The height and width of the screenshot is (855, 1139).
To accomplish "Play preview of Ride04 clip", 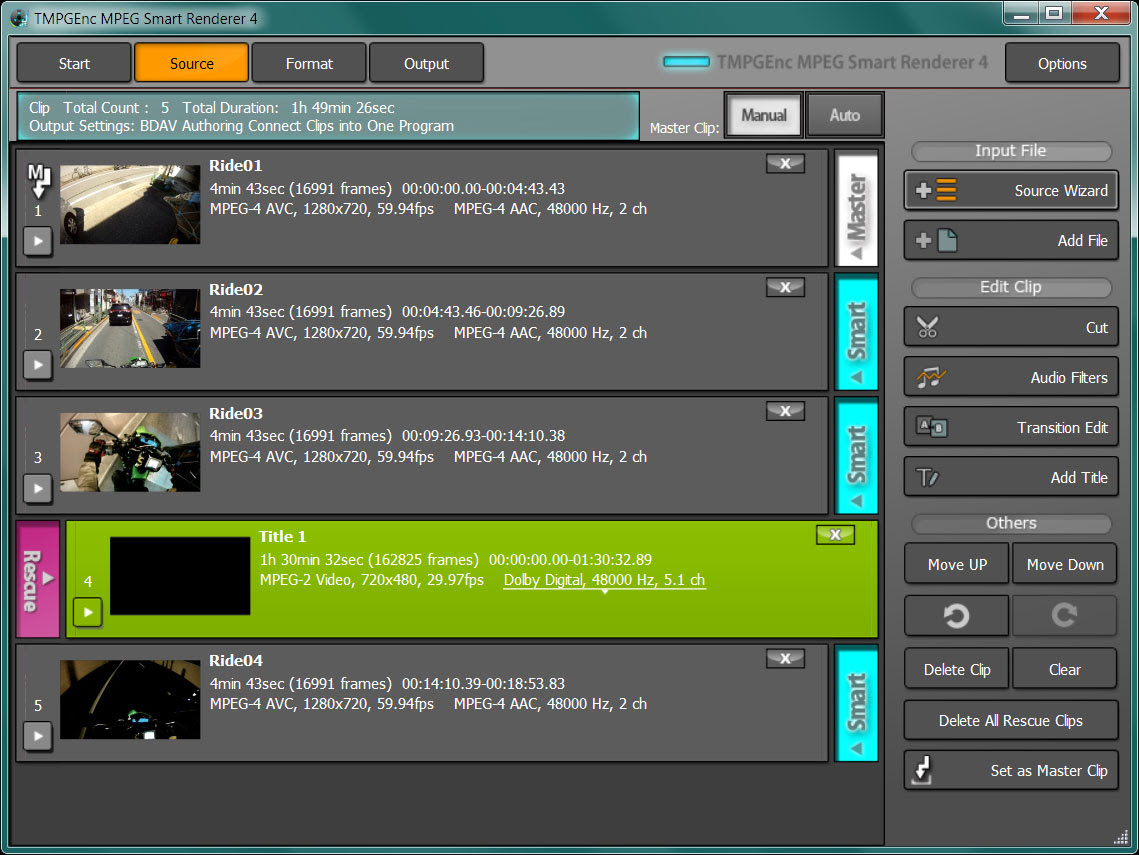I will click(x=38, y=736).
